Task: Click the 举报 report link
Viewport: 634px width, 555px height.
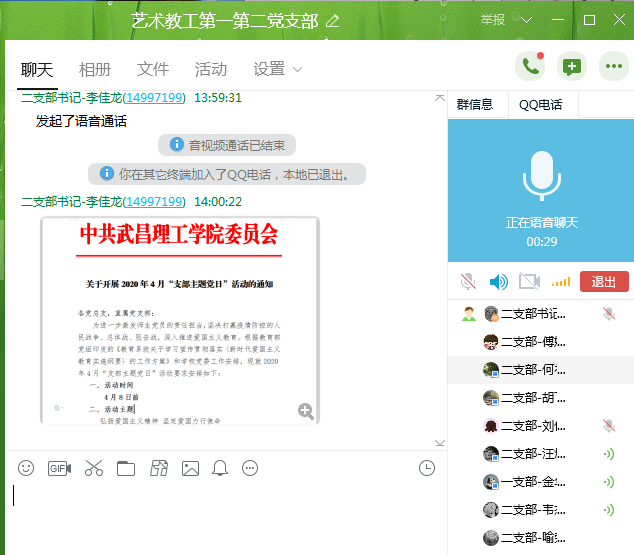Action: point(492,19)
